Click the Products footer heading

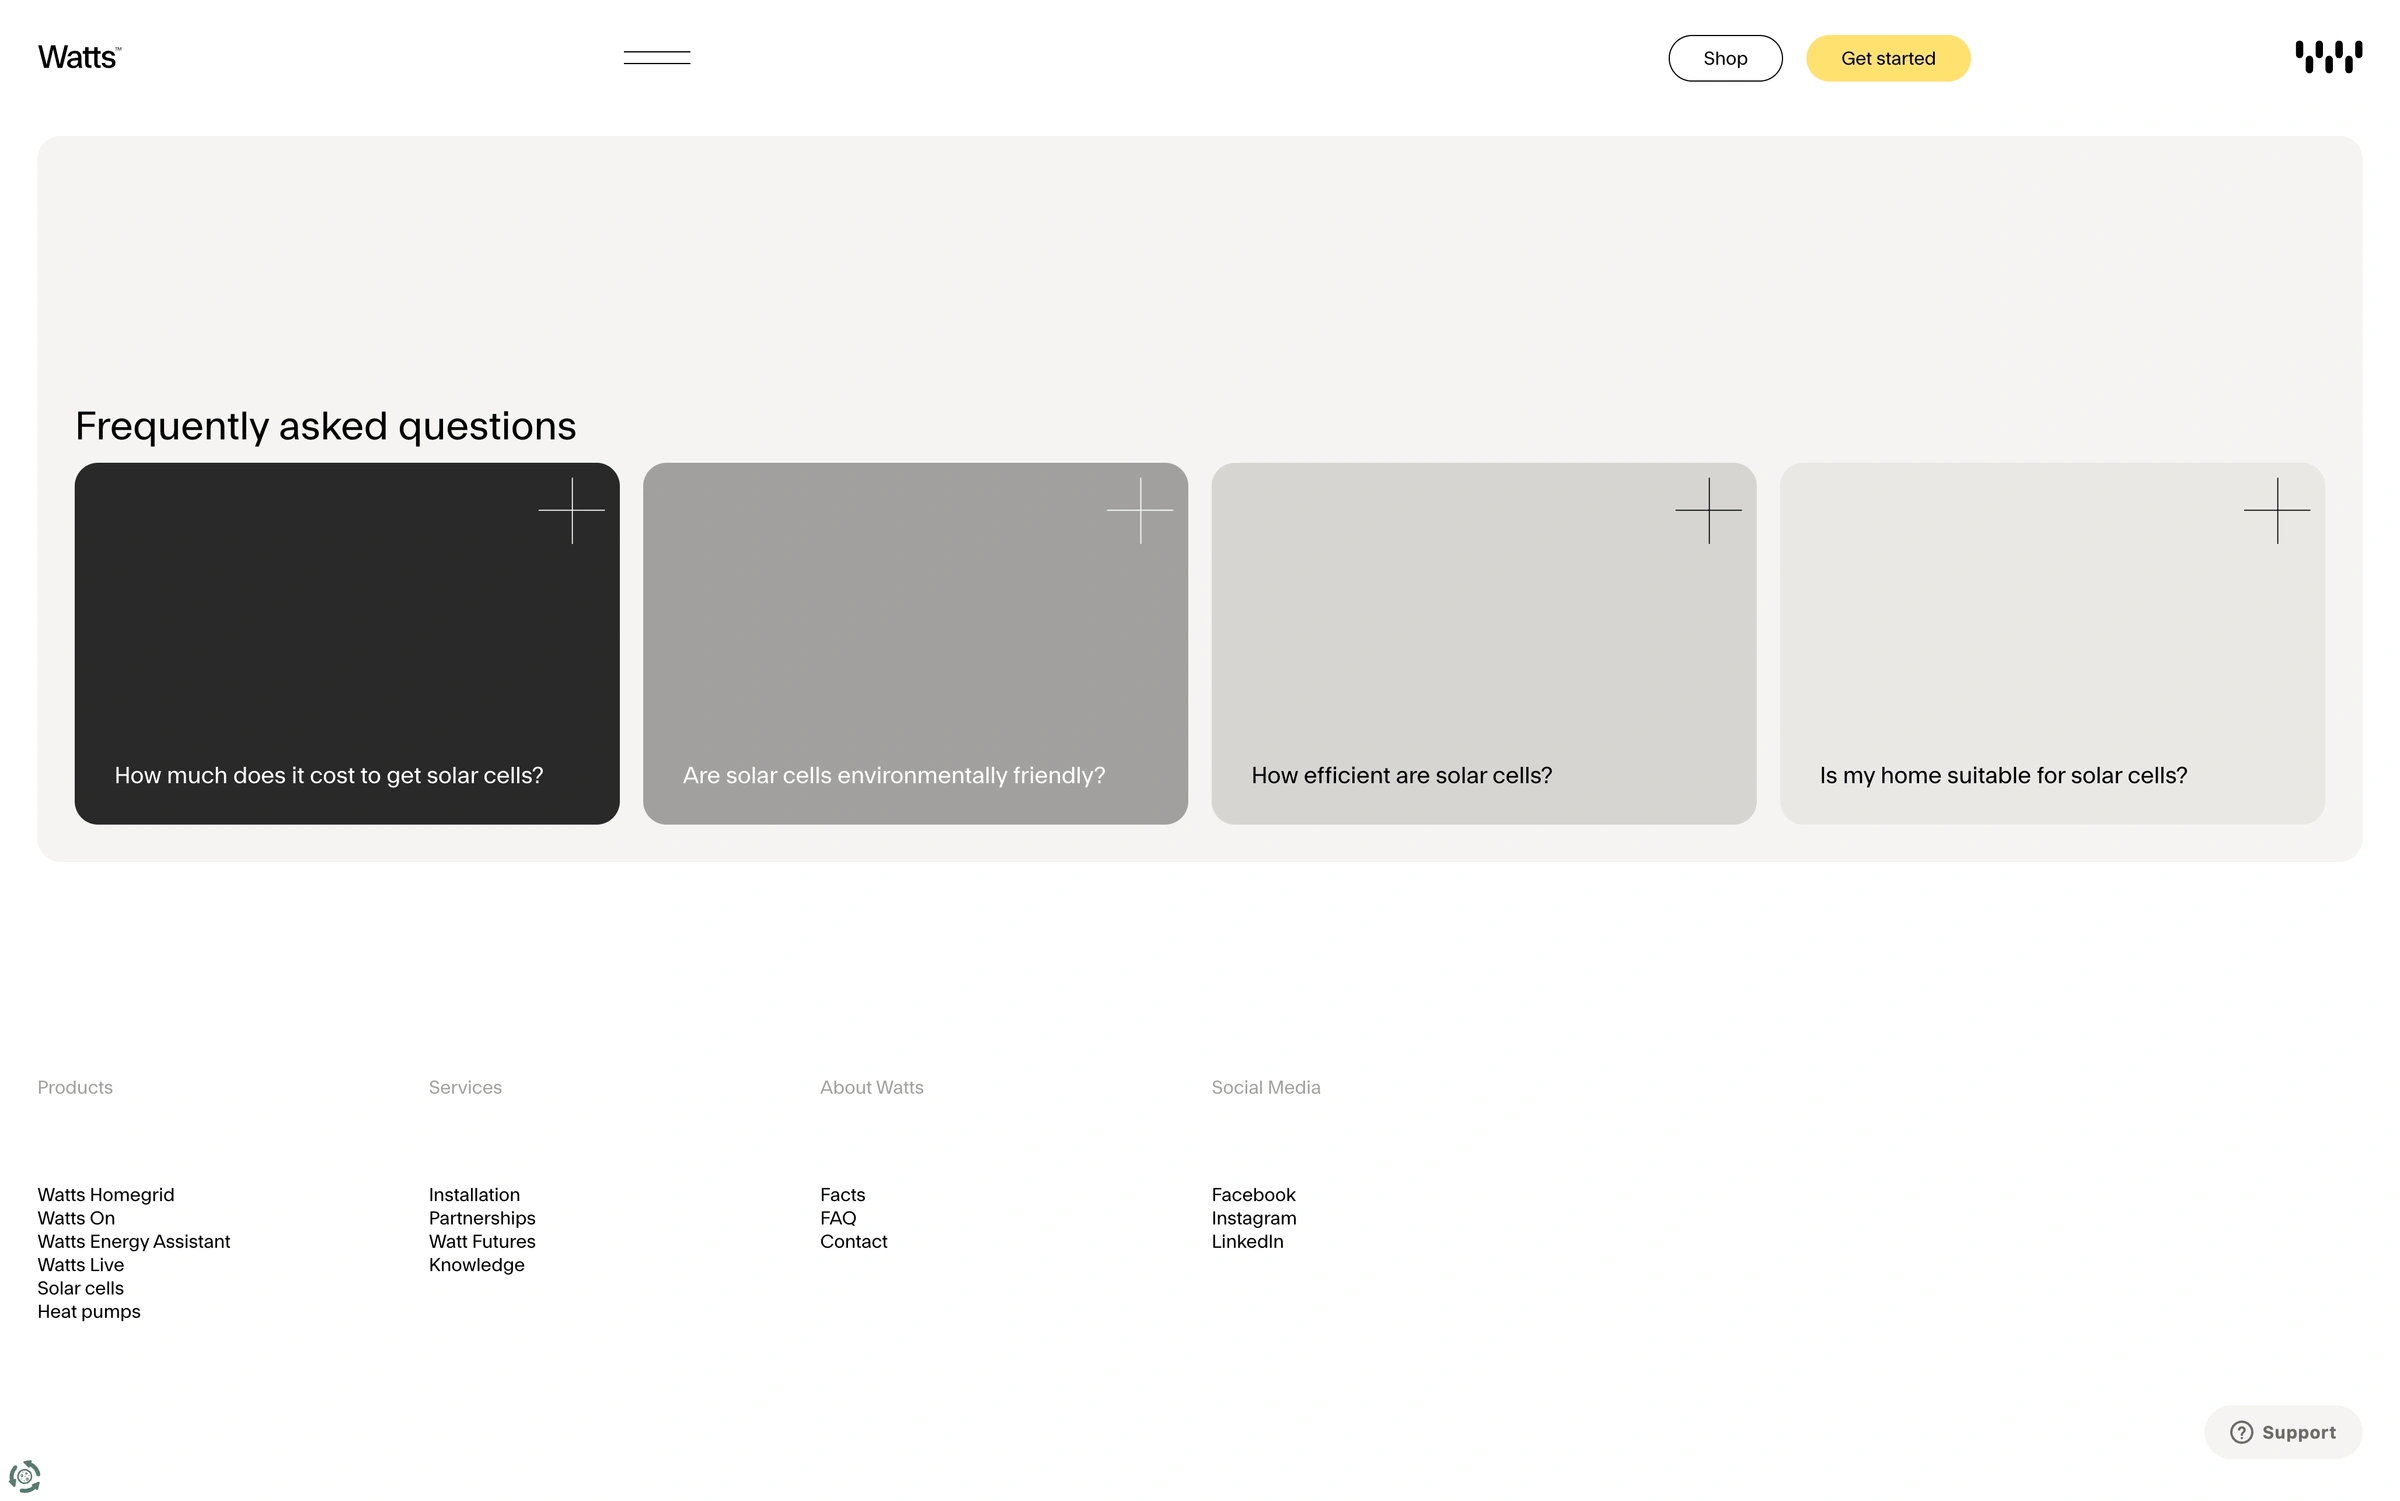pos(75,1087)
